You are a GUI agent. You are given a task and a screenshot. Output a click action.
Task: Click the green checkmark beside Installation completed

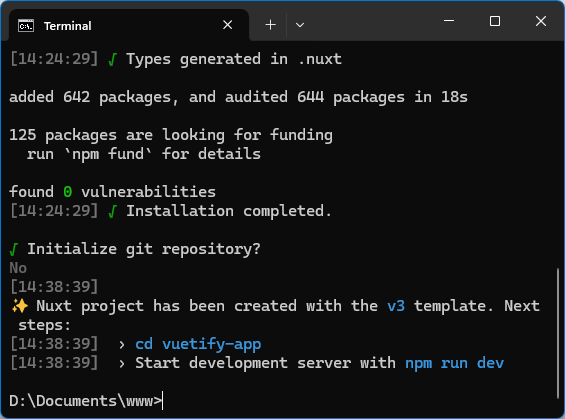click(112, 211)
